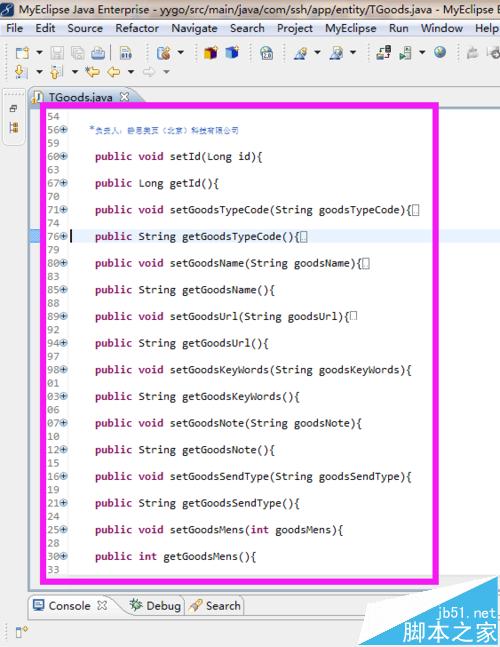
Task: Switch to the bottom Search tab
Action: pos(215,606)
